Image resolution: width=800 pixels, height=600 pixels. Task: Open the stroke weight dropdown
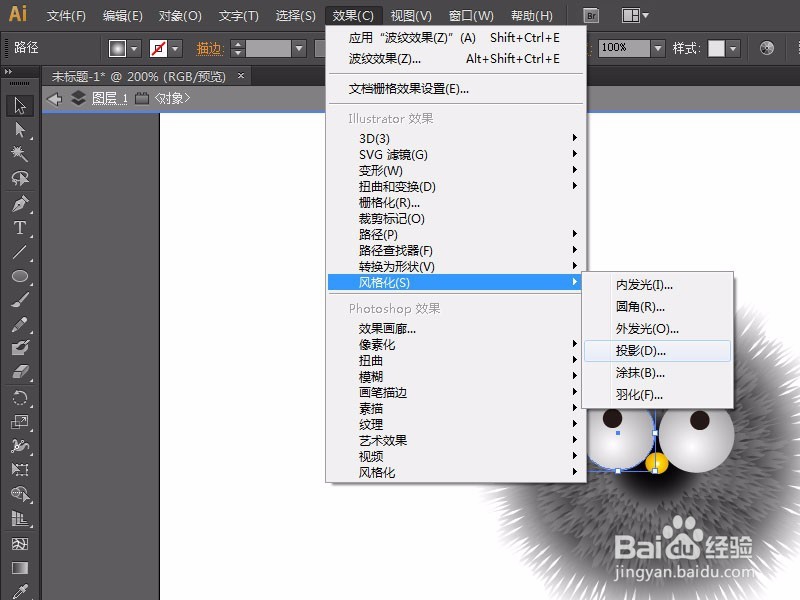299,48
